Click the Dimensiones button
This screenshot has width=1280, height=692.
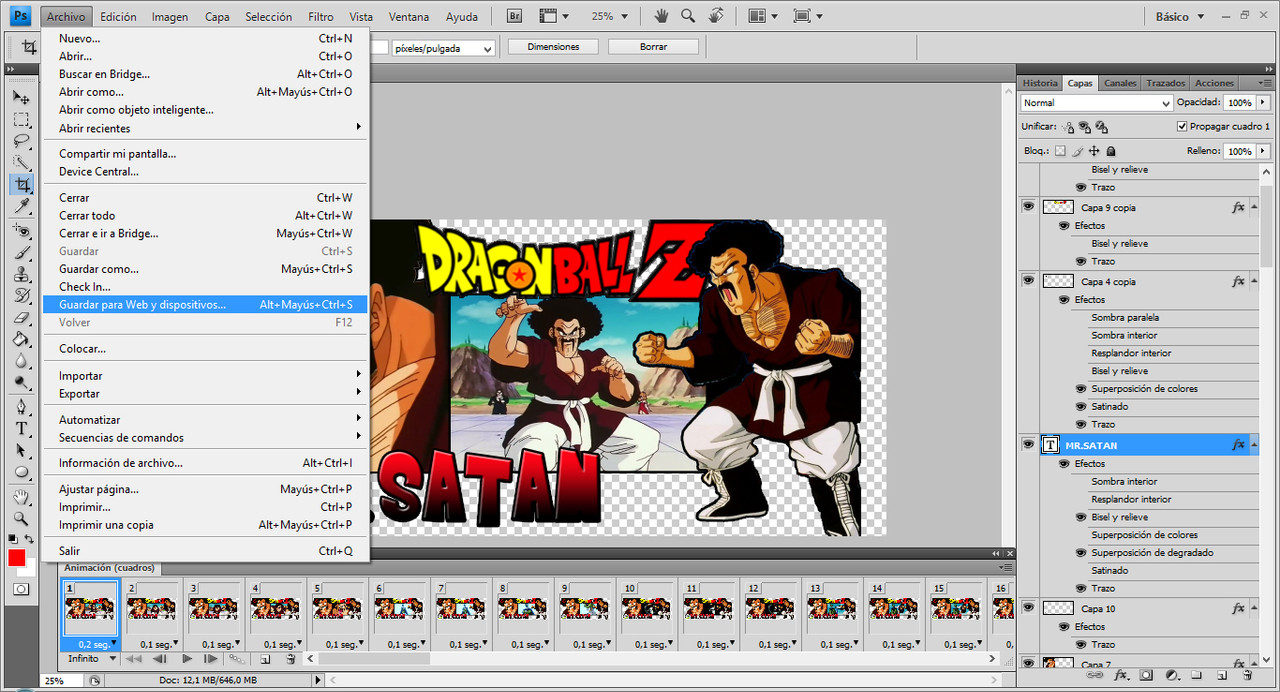(x=553, y=47)
